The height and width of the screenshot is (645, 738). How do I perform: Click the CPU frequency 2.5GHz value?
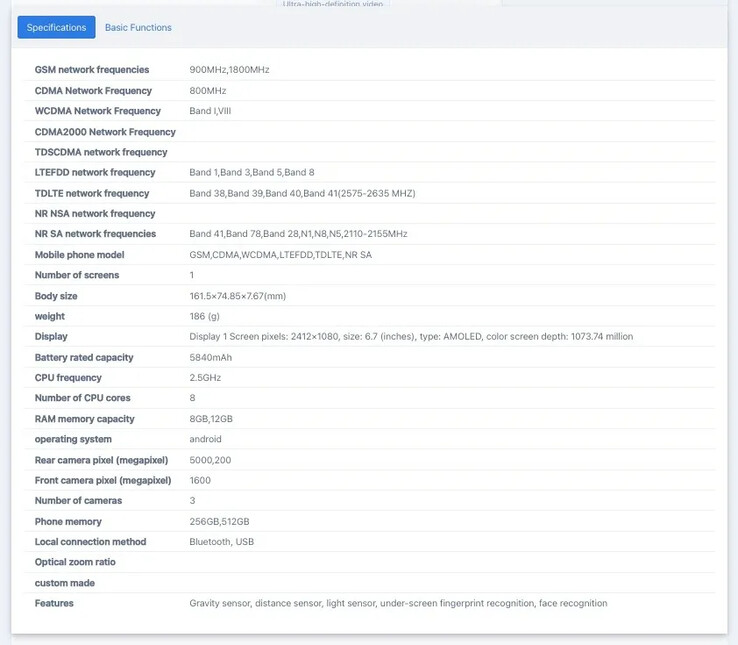[205, 378]
